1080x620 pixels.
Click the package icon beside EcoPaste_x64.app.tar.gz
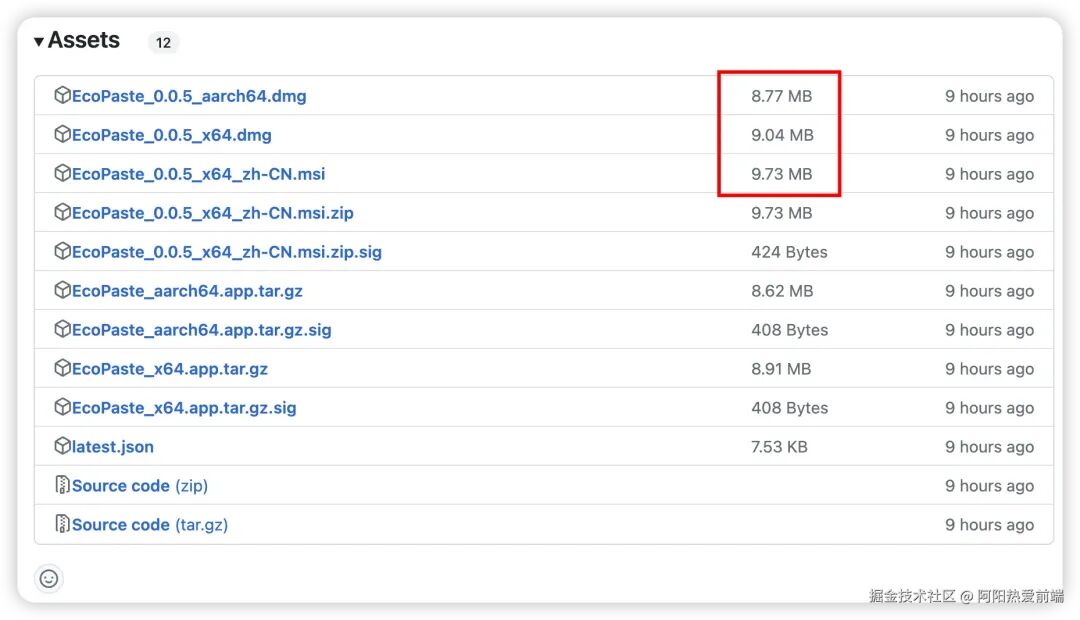tap(62, 368)
